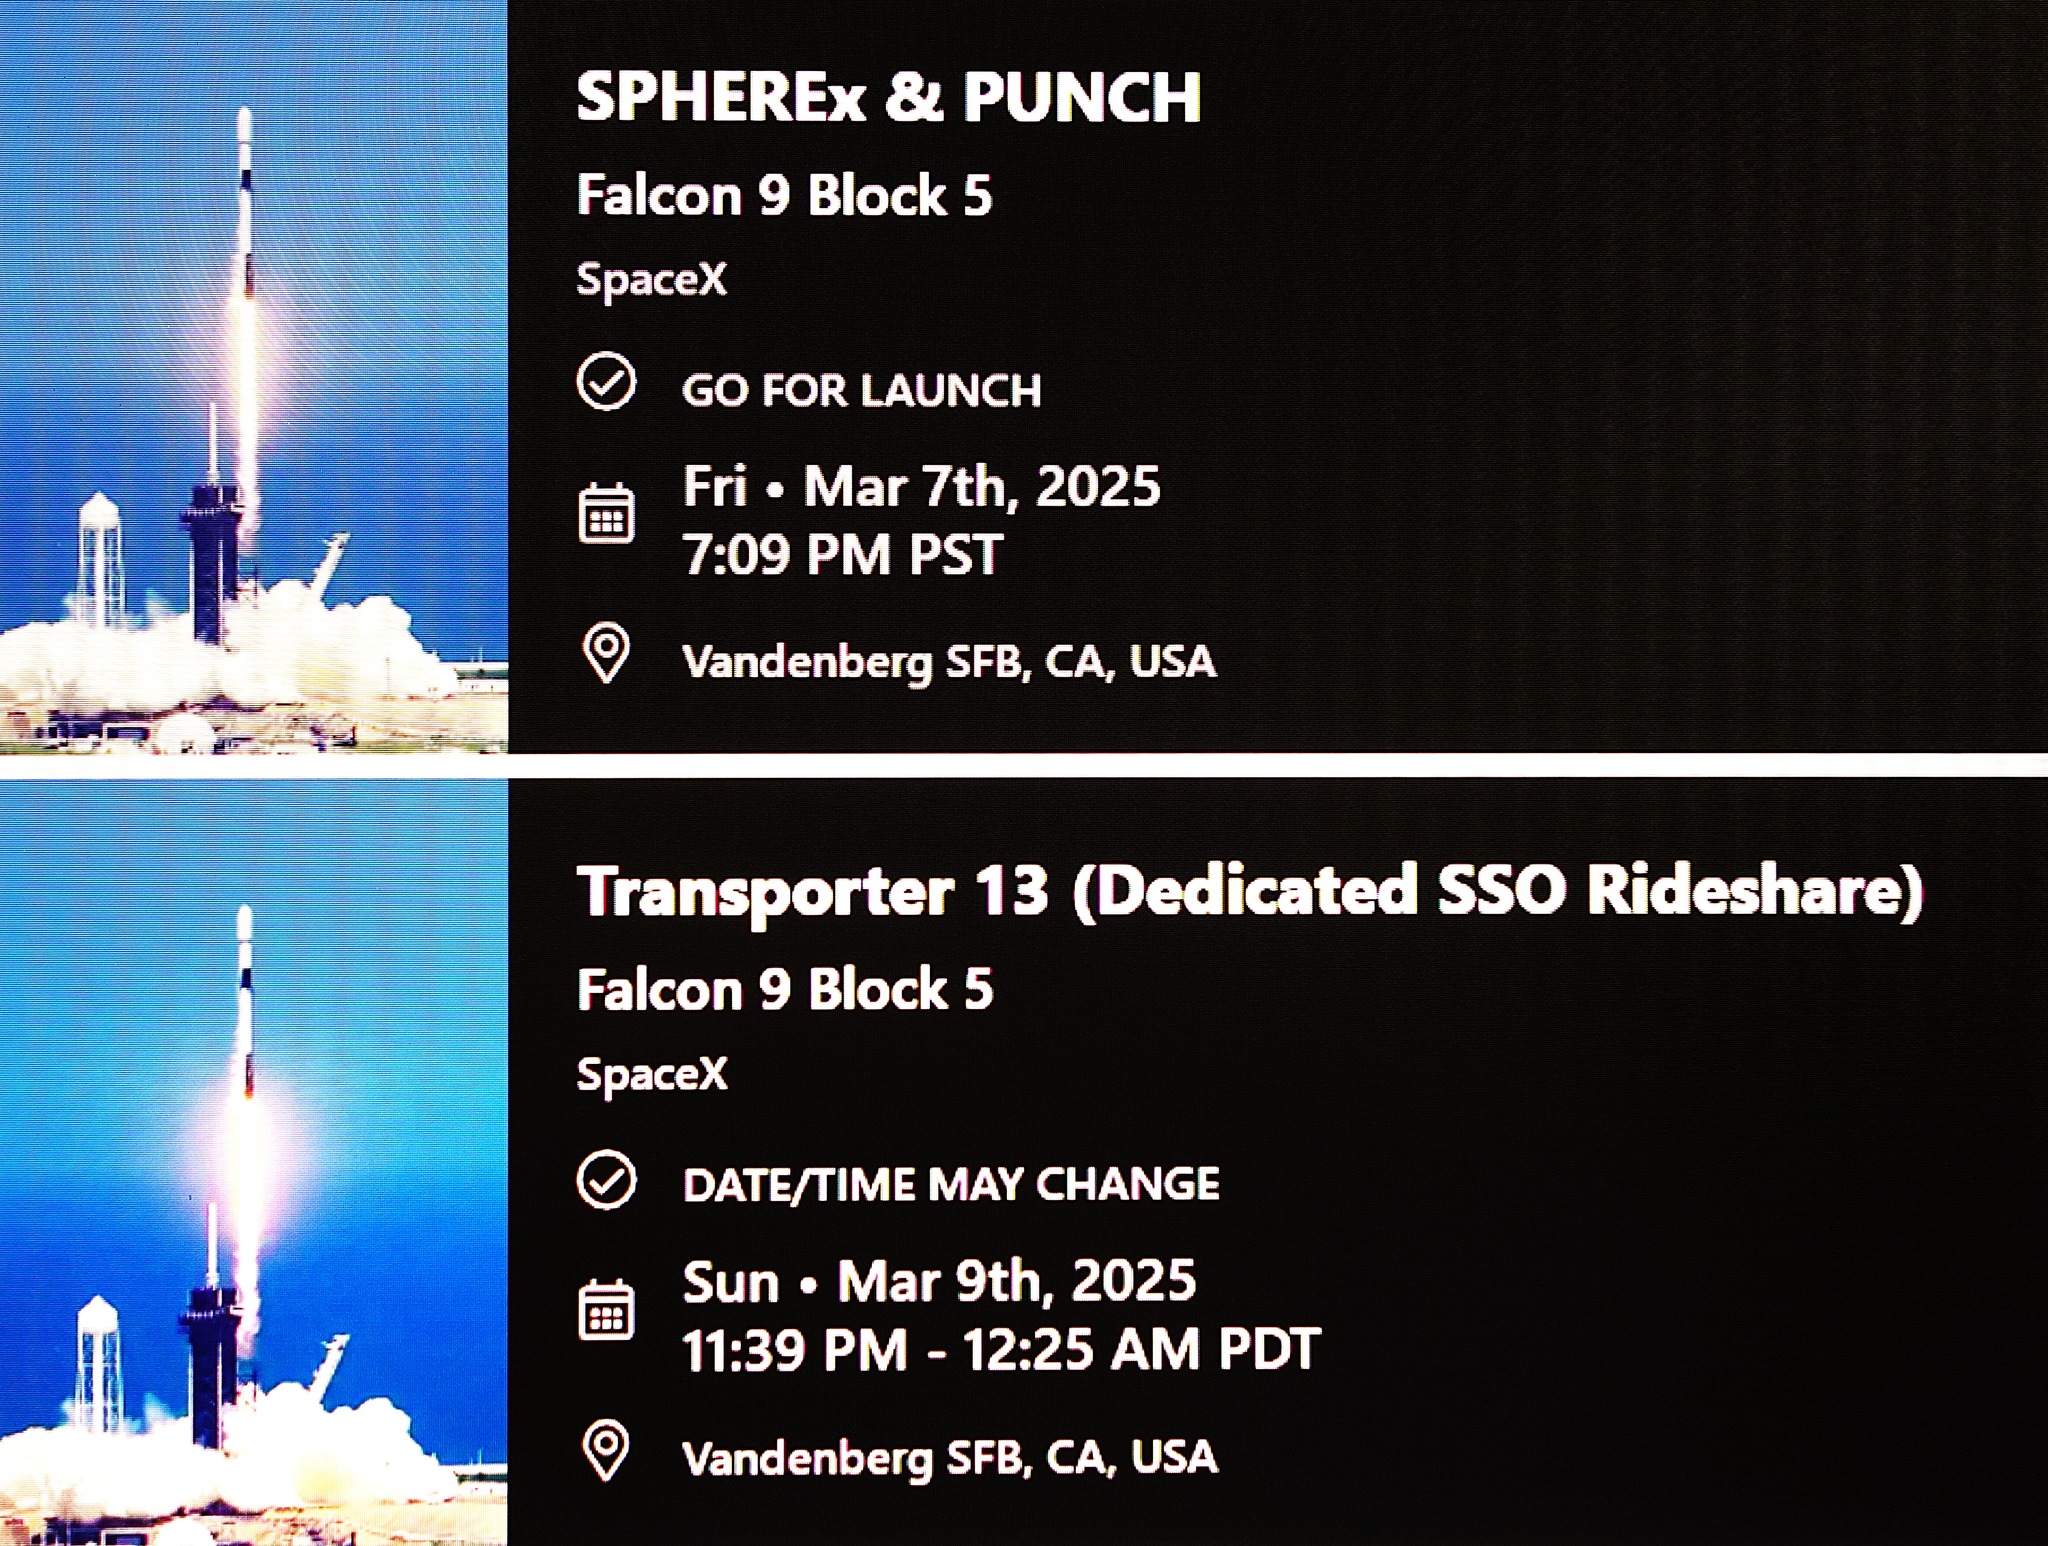Image resolution: width=2048 pixels, height=1546 pixels.
Task: Open the SPHEREx & PUNCH mission title
Action: [889, 97]
